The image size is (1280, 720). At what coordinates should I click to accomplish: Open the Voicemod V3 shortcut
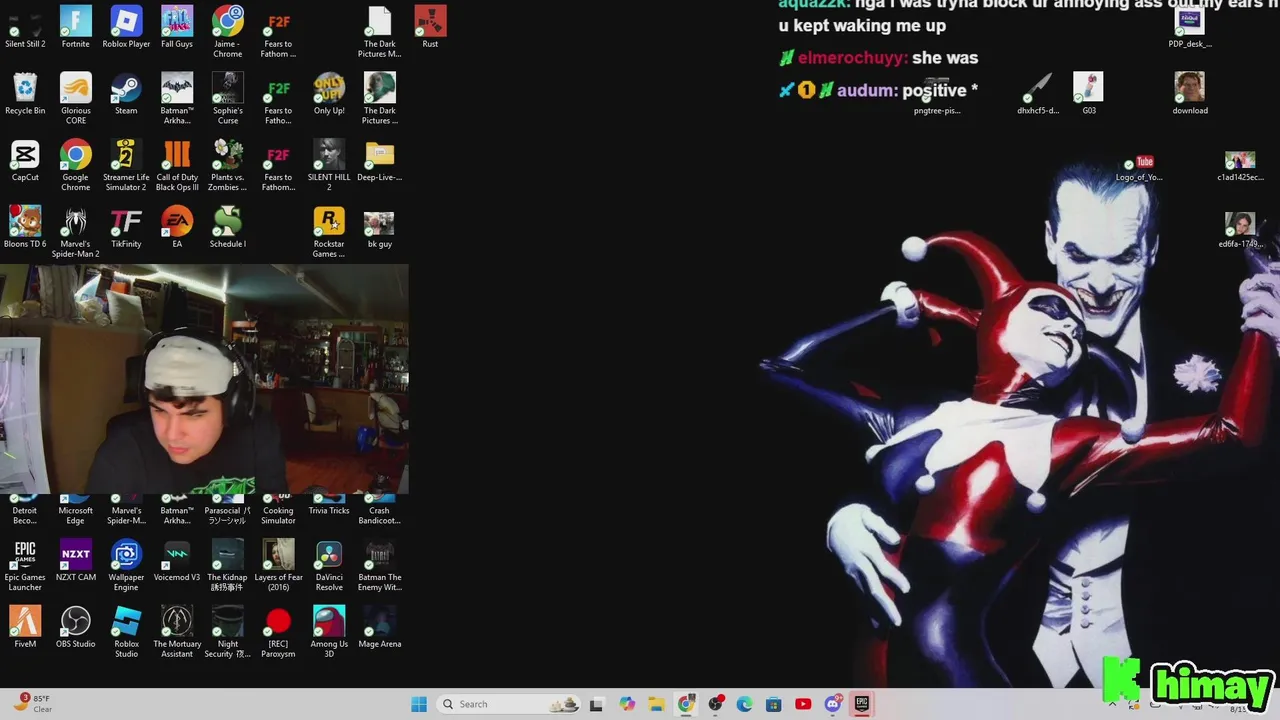click(177, 561)
